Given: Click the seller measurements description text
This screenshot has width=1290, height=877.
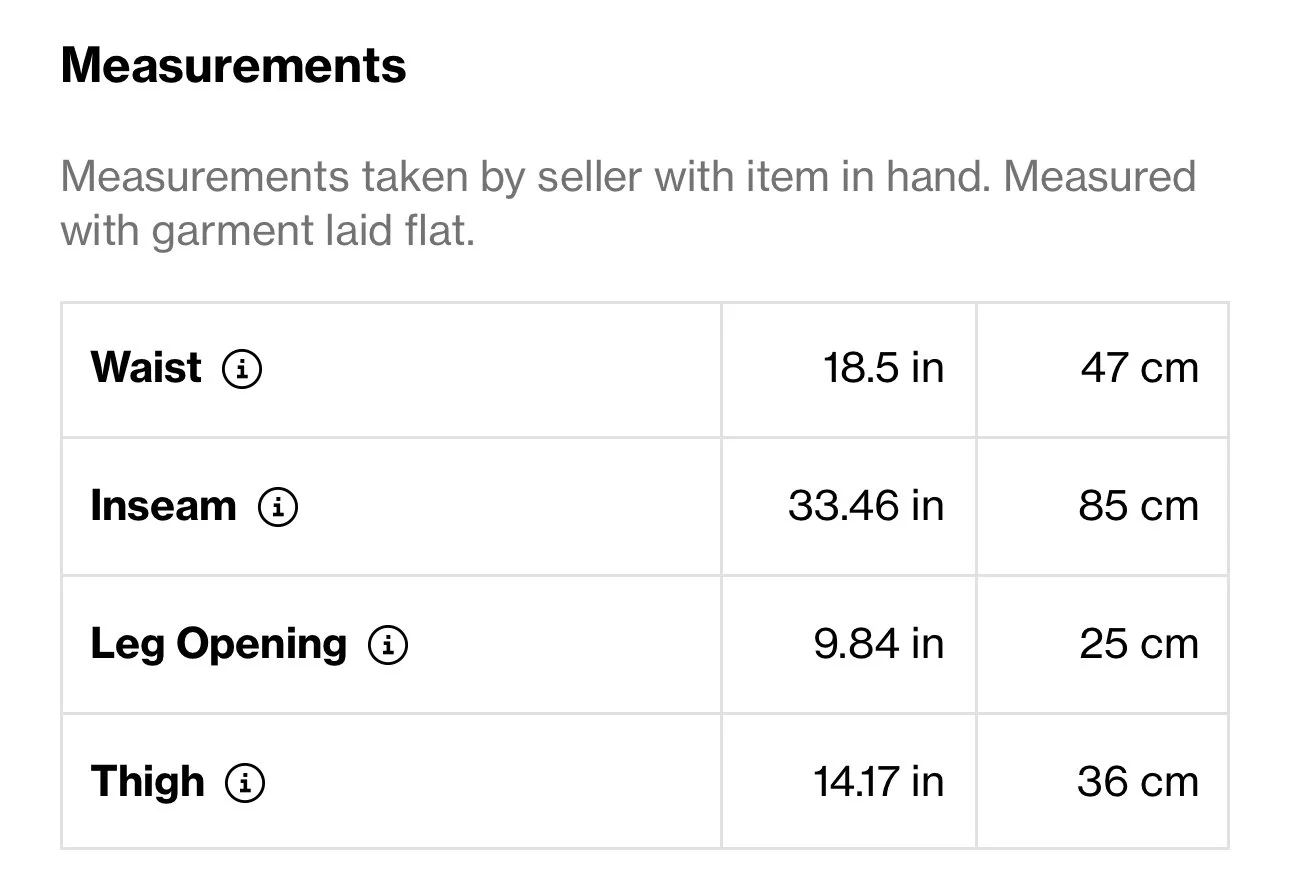Looking at the screenshot, I should pyautogui.click(x=628, y=205).
